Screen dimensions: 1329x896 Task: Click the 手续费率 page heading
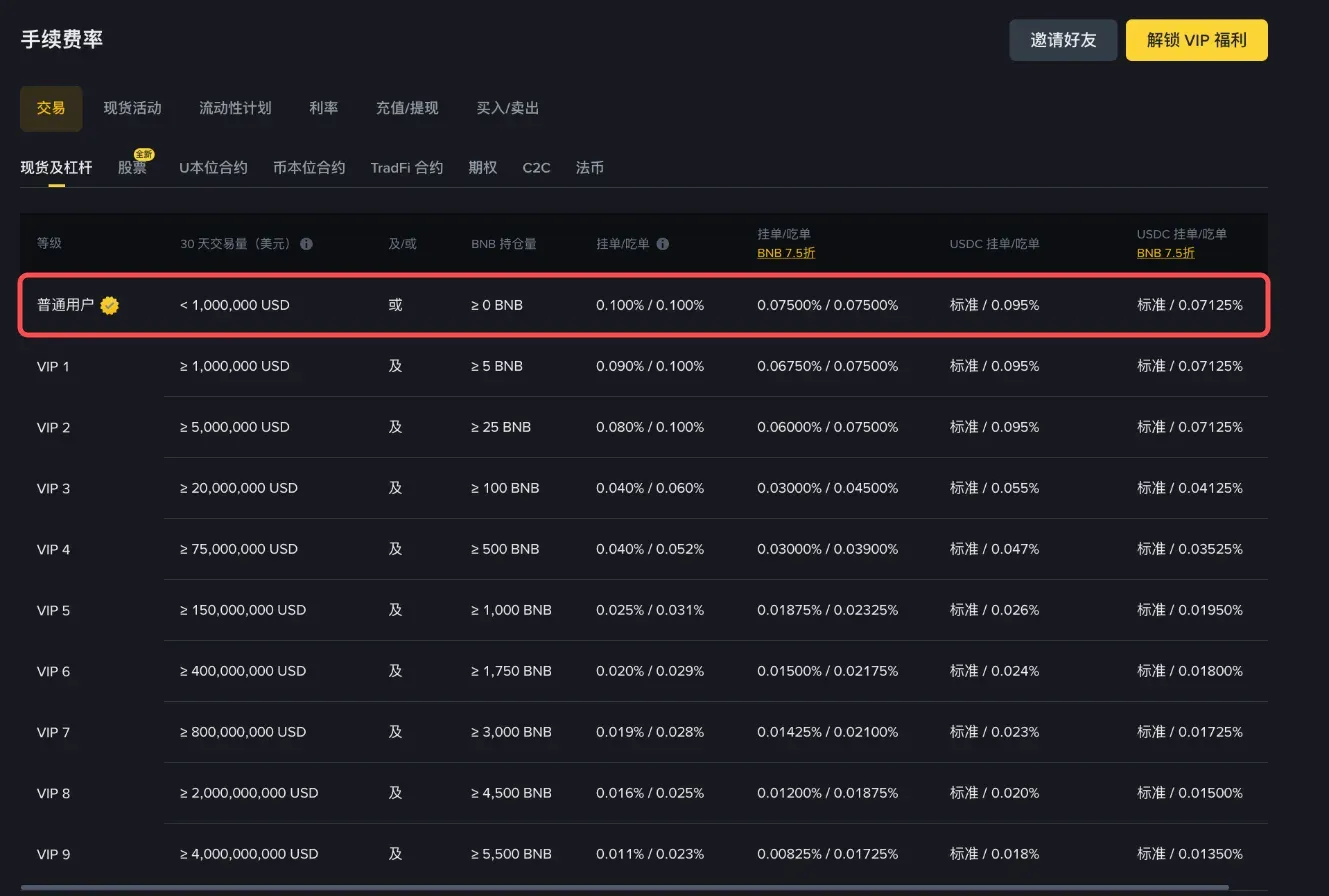pyautogui.click(x=62, y=39)
